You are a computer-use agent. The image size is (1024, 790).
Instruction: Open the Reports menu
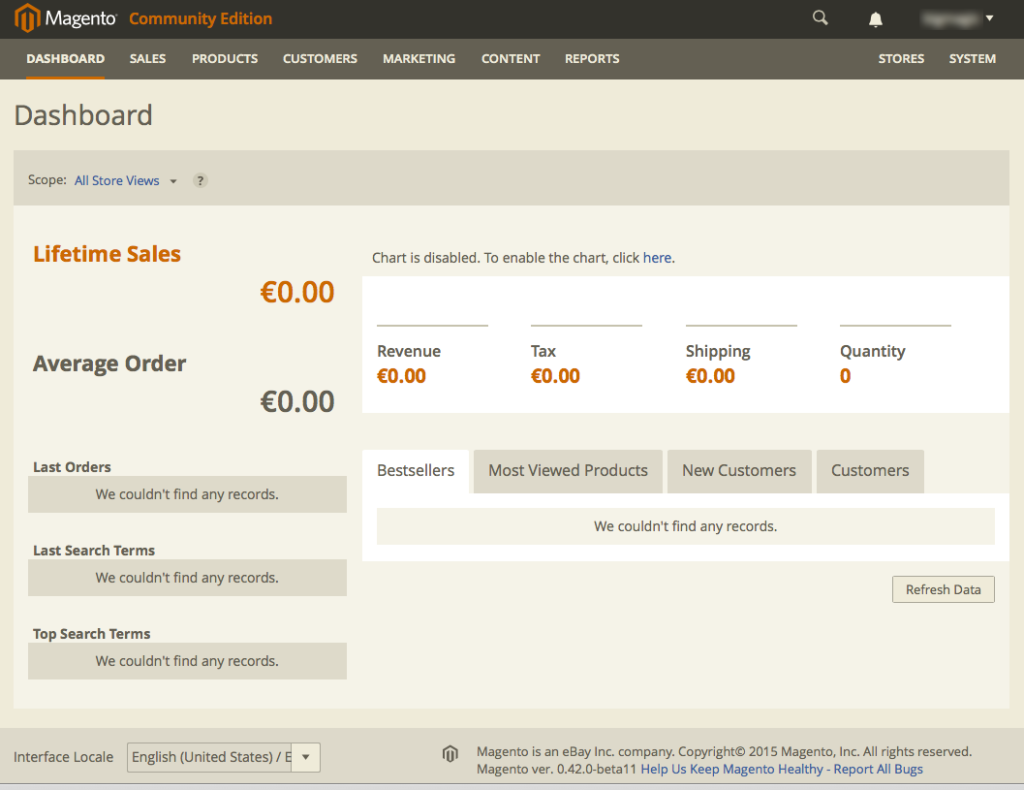tap(592, 59)
